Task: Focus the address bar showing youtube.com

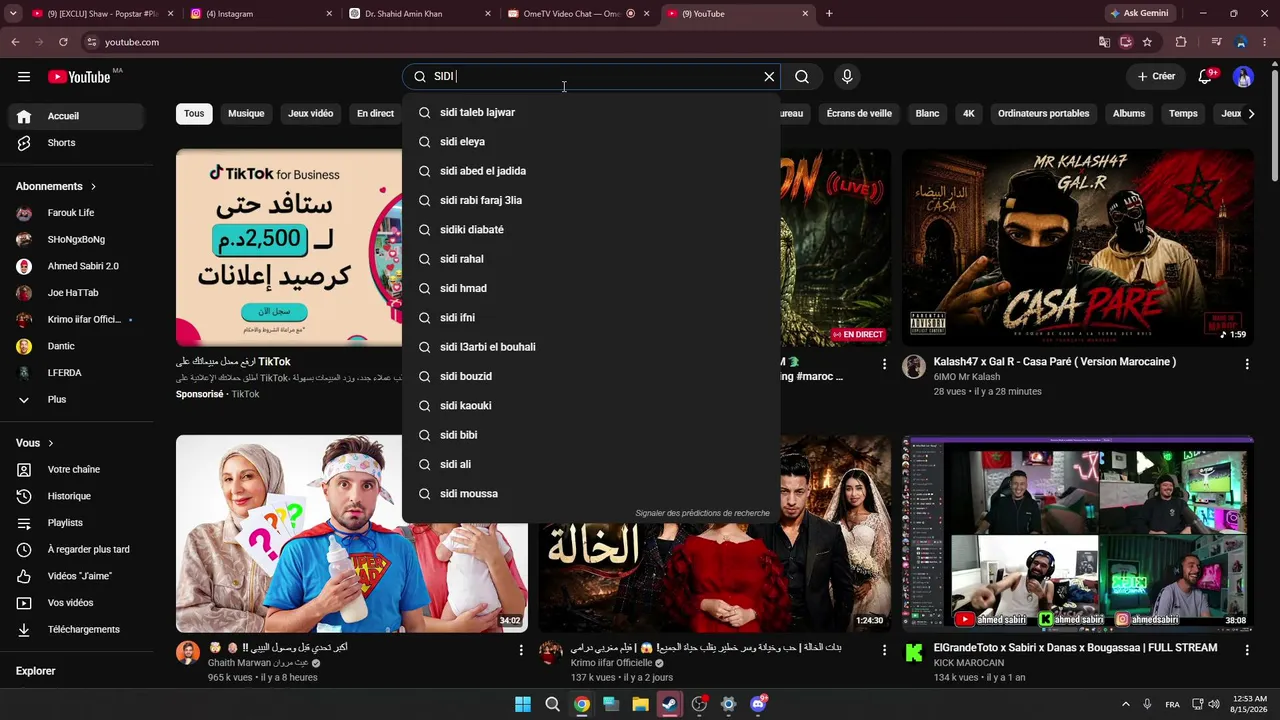Action: click(x=590, y=42)
